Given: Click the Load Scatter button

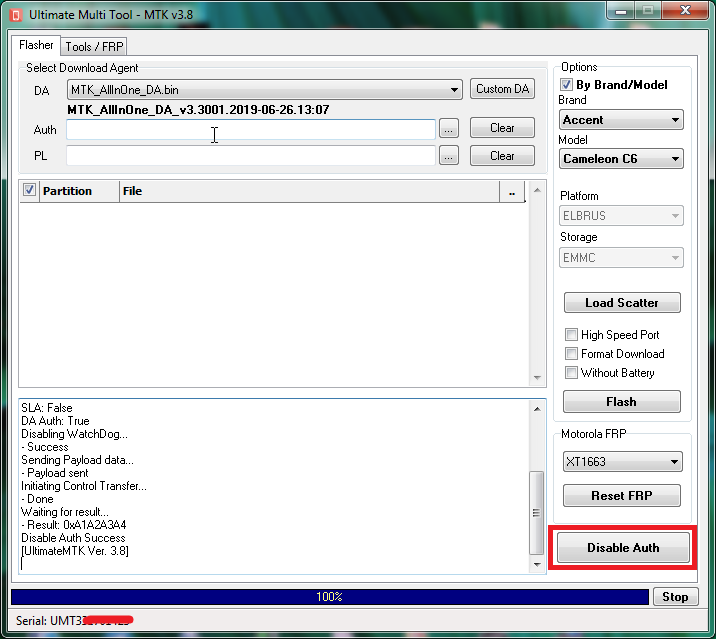Looking at the screenshot, I should point(622,302).
